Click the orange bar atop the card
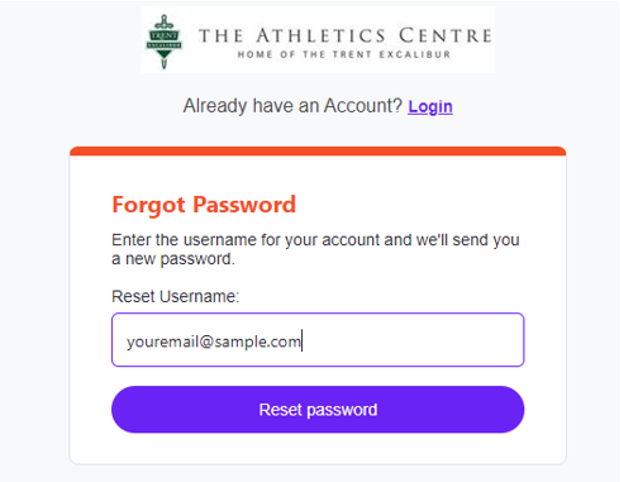 coord(317,151)
